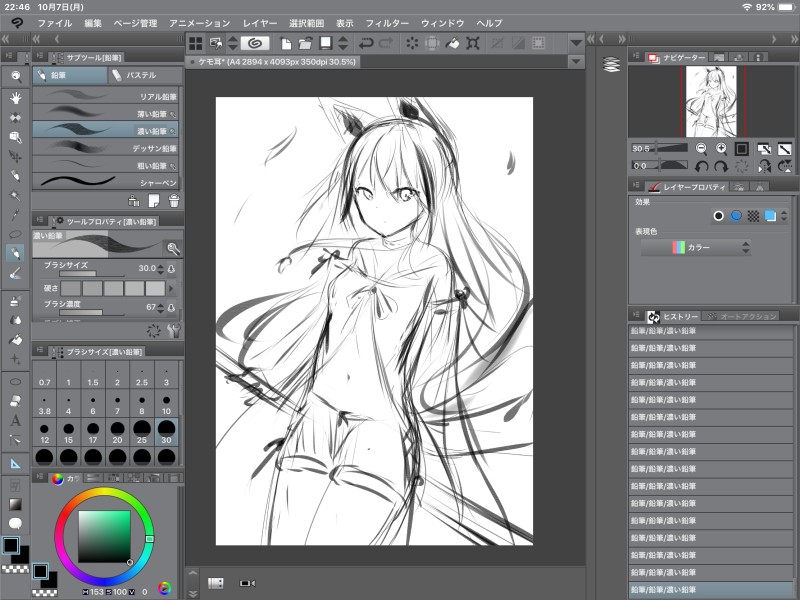Click Zoom out magnifier in Navigator
This screenshot has width=800, height=600.
point(702,148)
